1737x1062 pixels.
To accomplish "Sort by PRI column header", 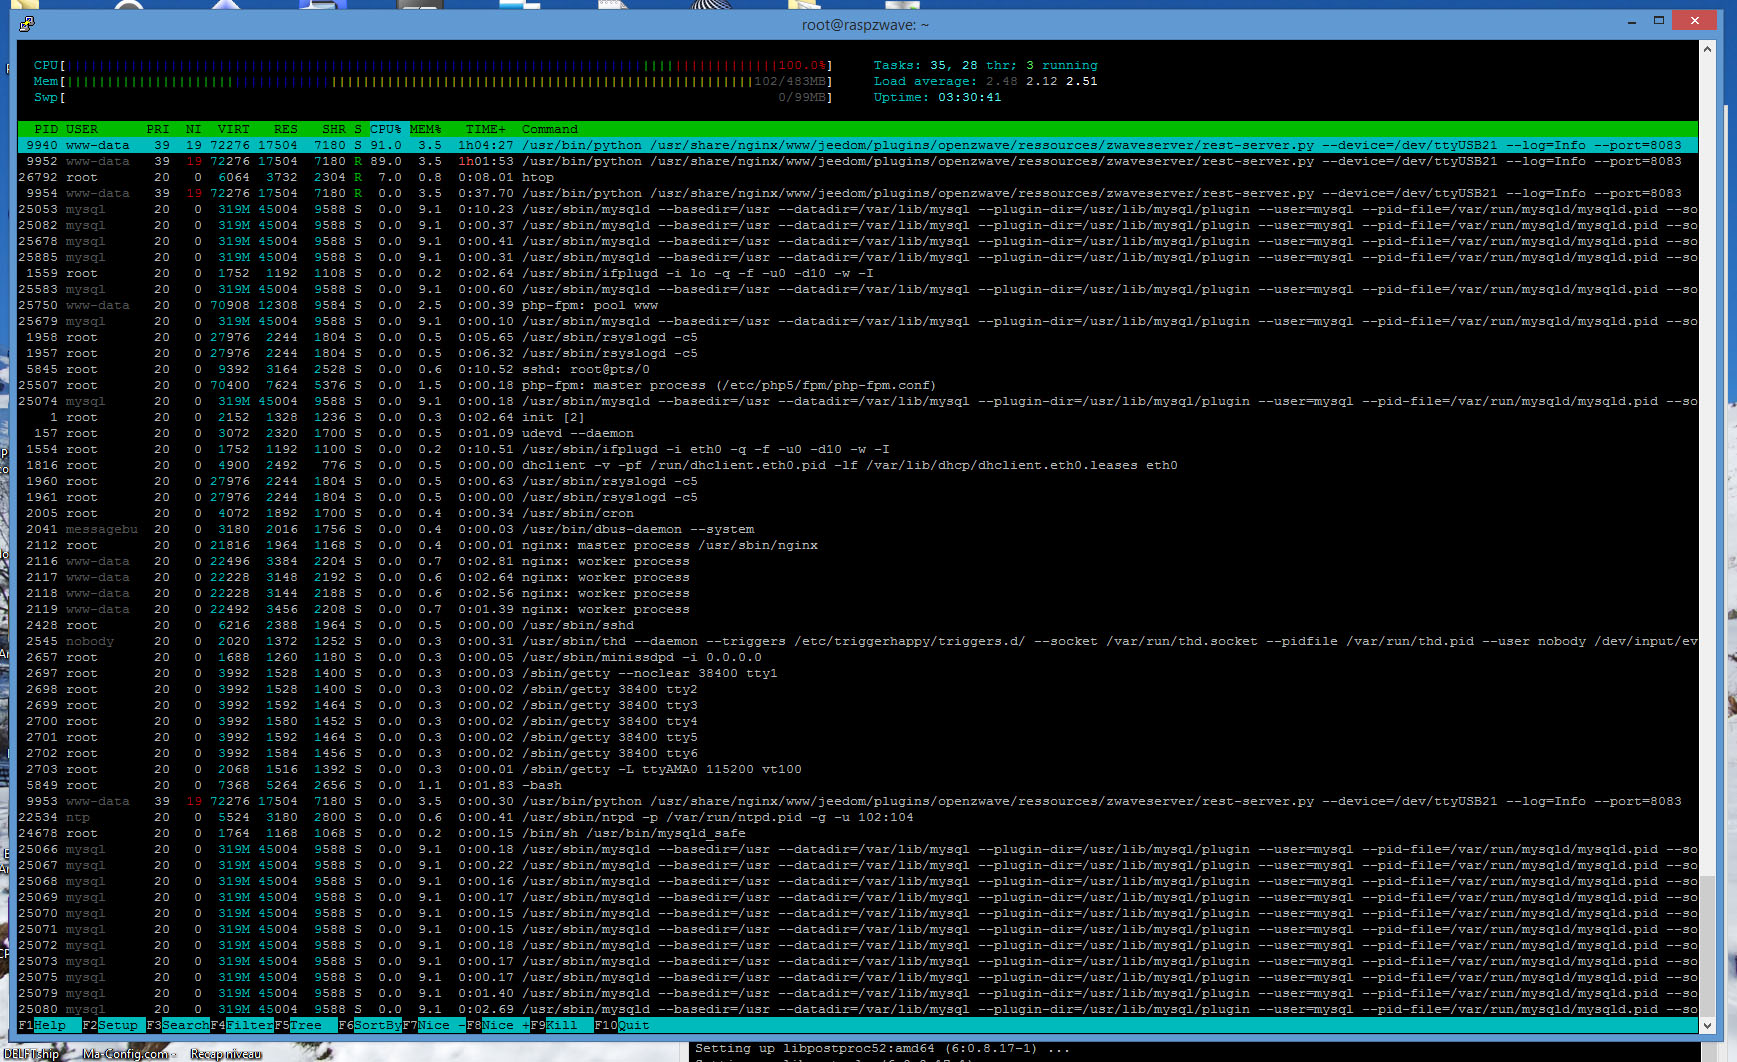I will pos(158,129).
